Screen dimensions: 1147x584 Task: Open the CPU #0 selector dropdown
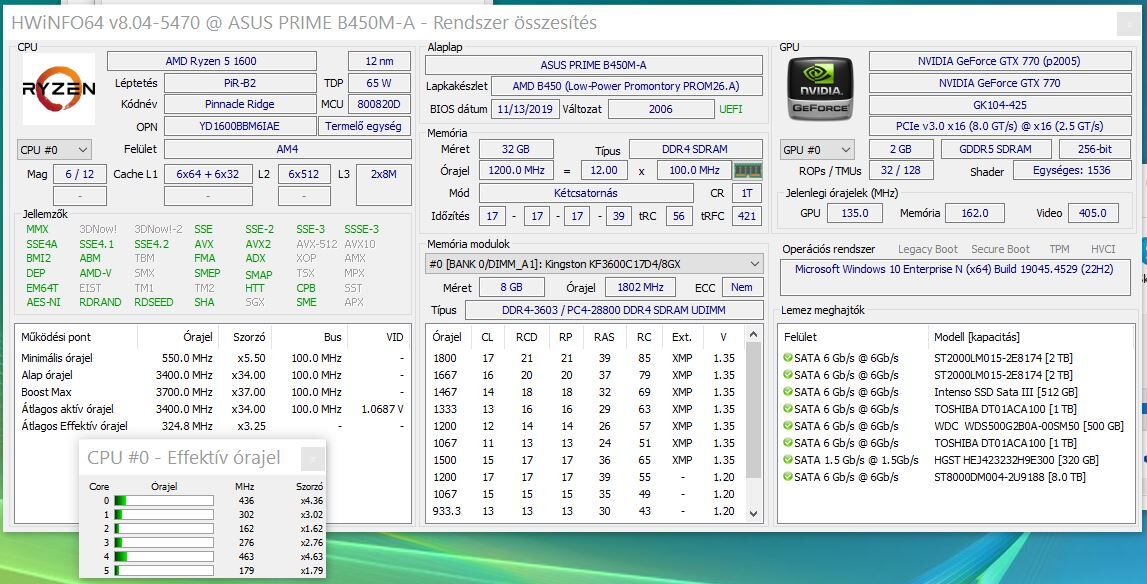pos(54,150)
